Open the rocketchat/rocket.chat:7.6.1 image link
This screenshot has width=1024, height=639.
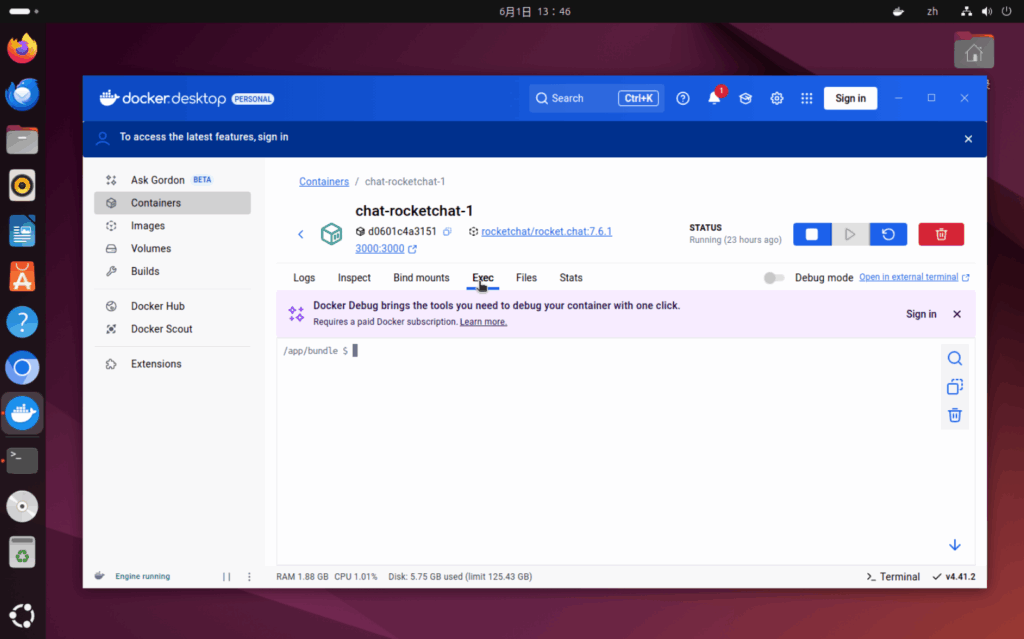click(547, 231)
